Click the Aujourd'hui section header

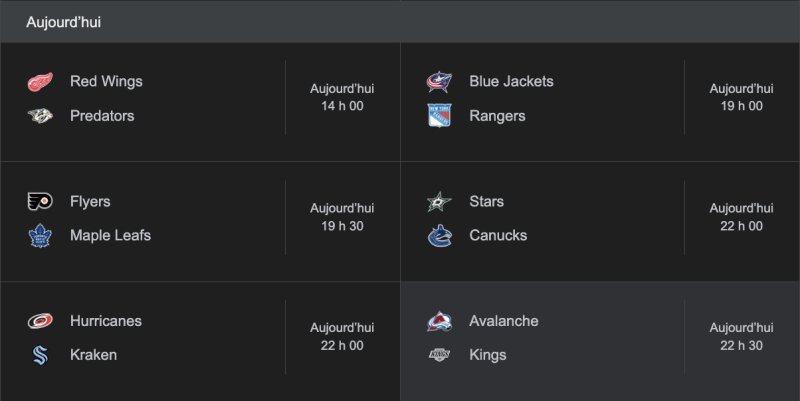click(x=63, y=21)
